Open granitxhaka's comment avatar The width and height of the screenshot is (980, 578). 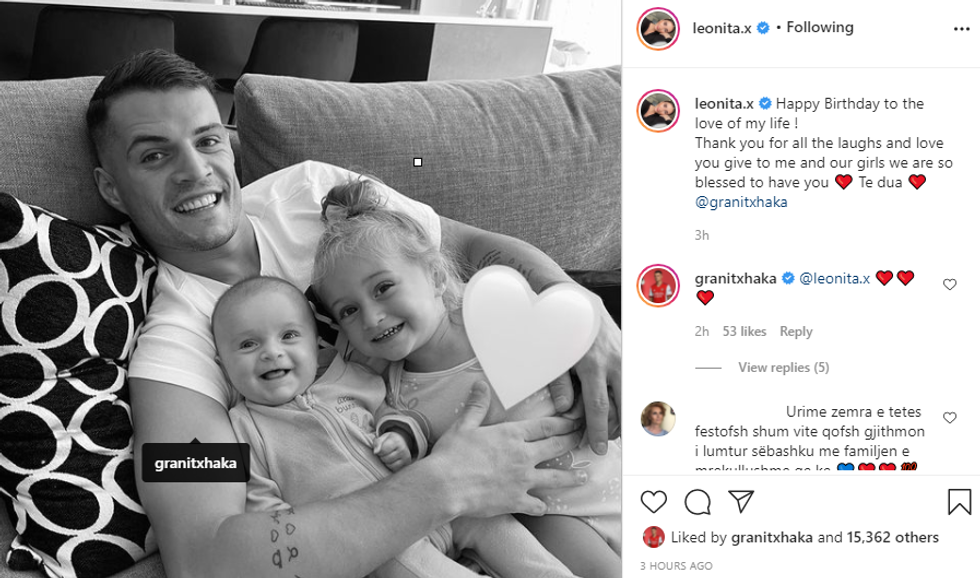coord(658,286)
